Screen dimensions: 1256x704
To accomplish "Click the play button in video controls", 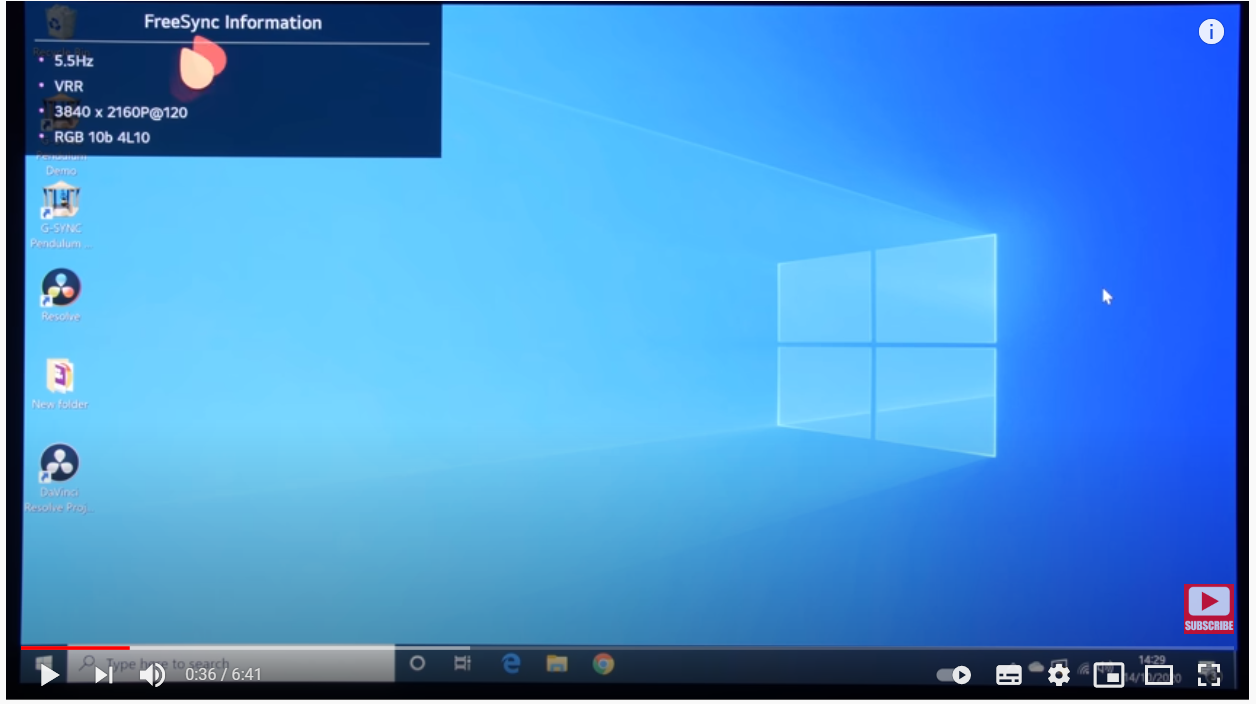I will tap(48, 675).
